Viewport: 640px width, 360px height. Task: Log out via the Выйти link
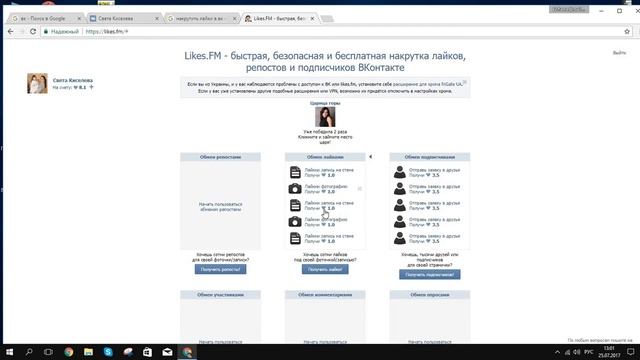click(619, 53)
